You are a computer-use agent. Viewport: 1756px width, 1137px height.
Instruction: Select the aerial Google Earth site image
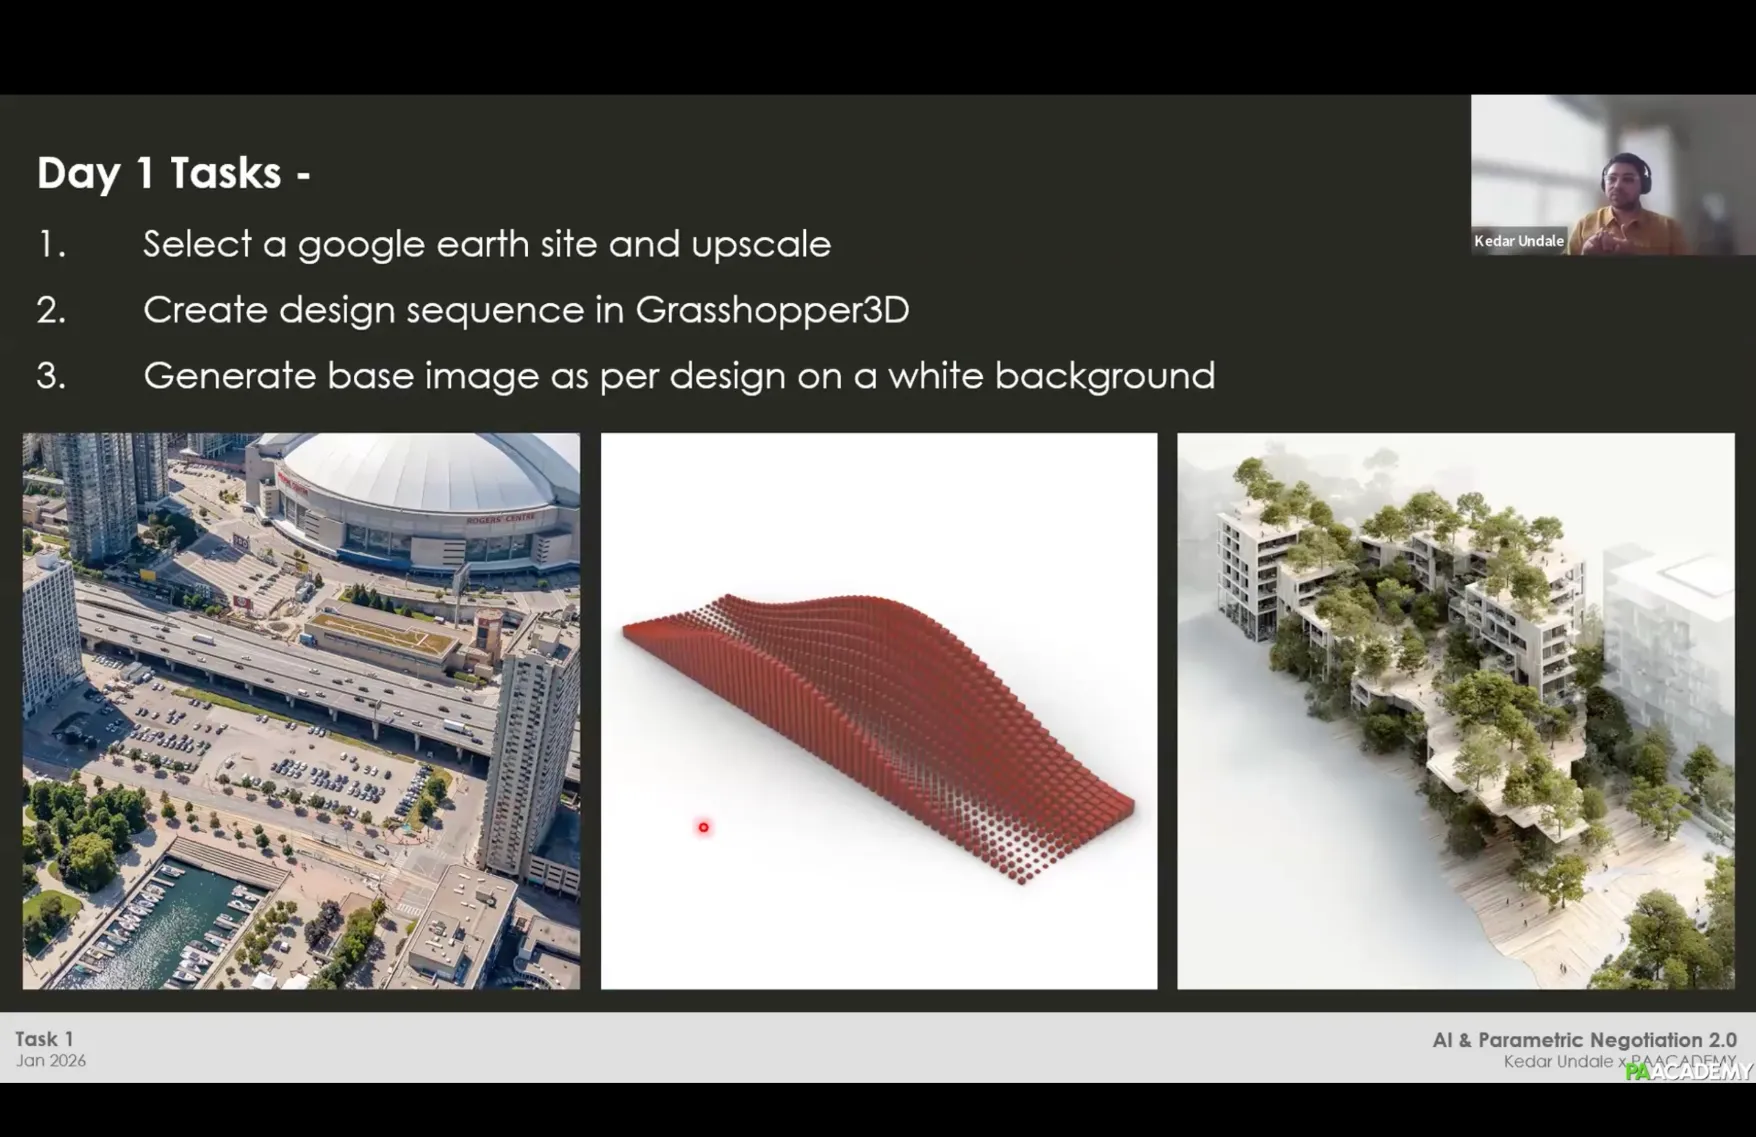coord(301,711)
